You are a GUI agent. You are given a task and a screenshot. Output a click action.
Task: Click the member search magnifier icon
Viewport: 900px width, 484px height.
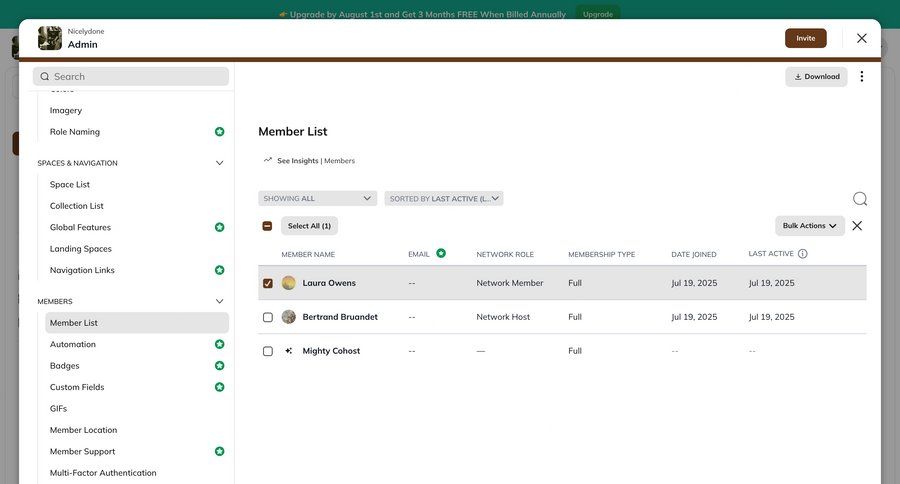coord(859,199)
